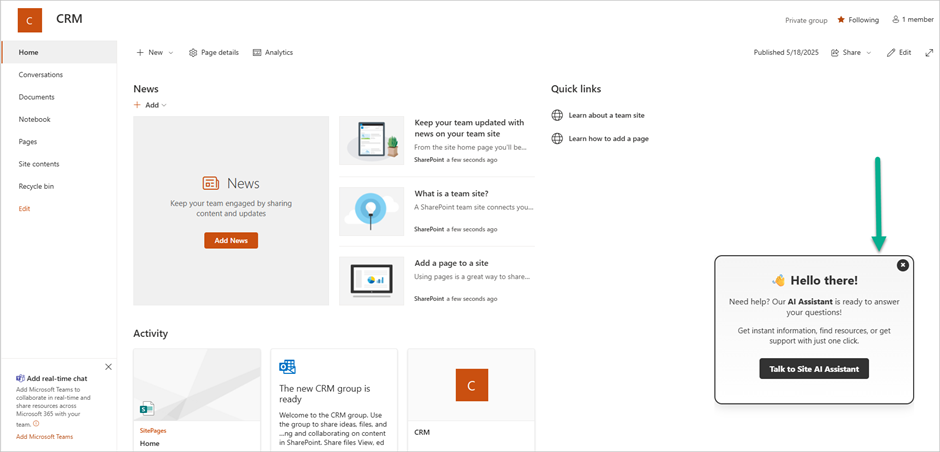Click the Edit pencil in the command bar
The width and height of the screenshot is (940, 452).
(891, 53)
